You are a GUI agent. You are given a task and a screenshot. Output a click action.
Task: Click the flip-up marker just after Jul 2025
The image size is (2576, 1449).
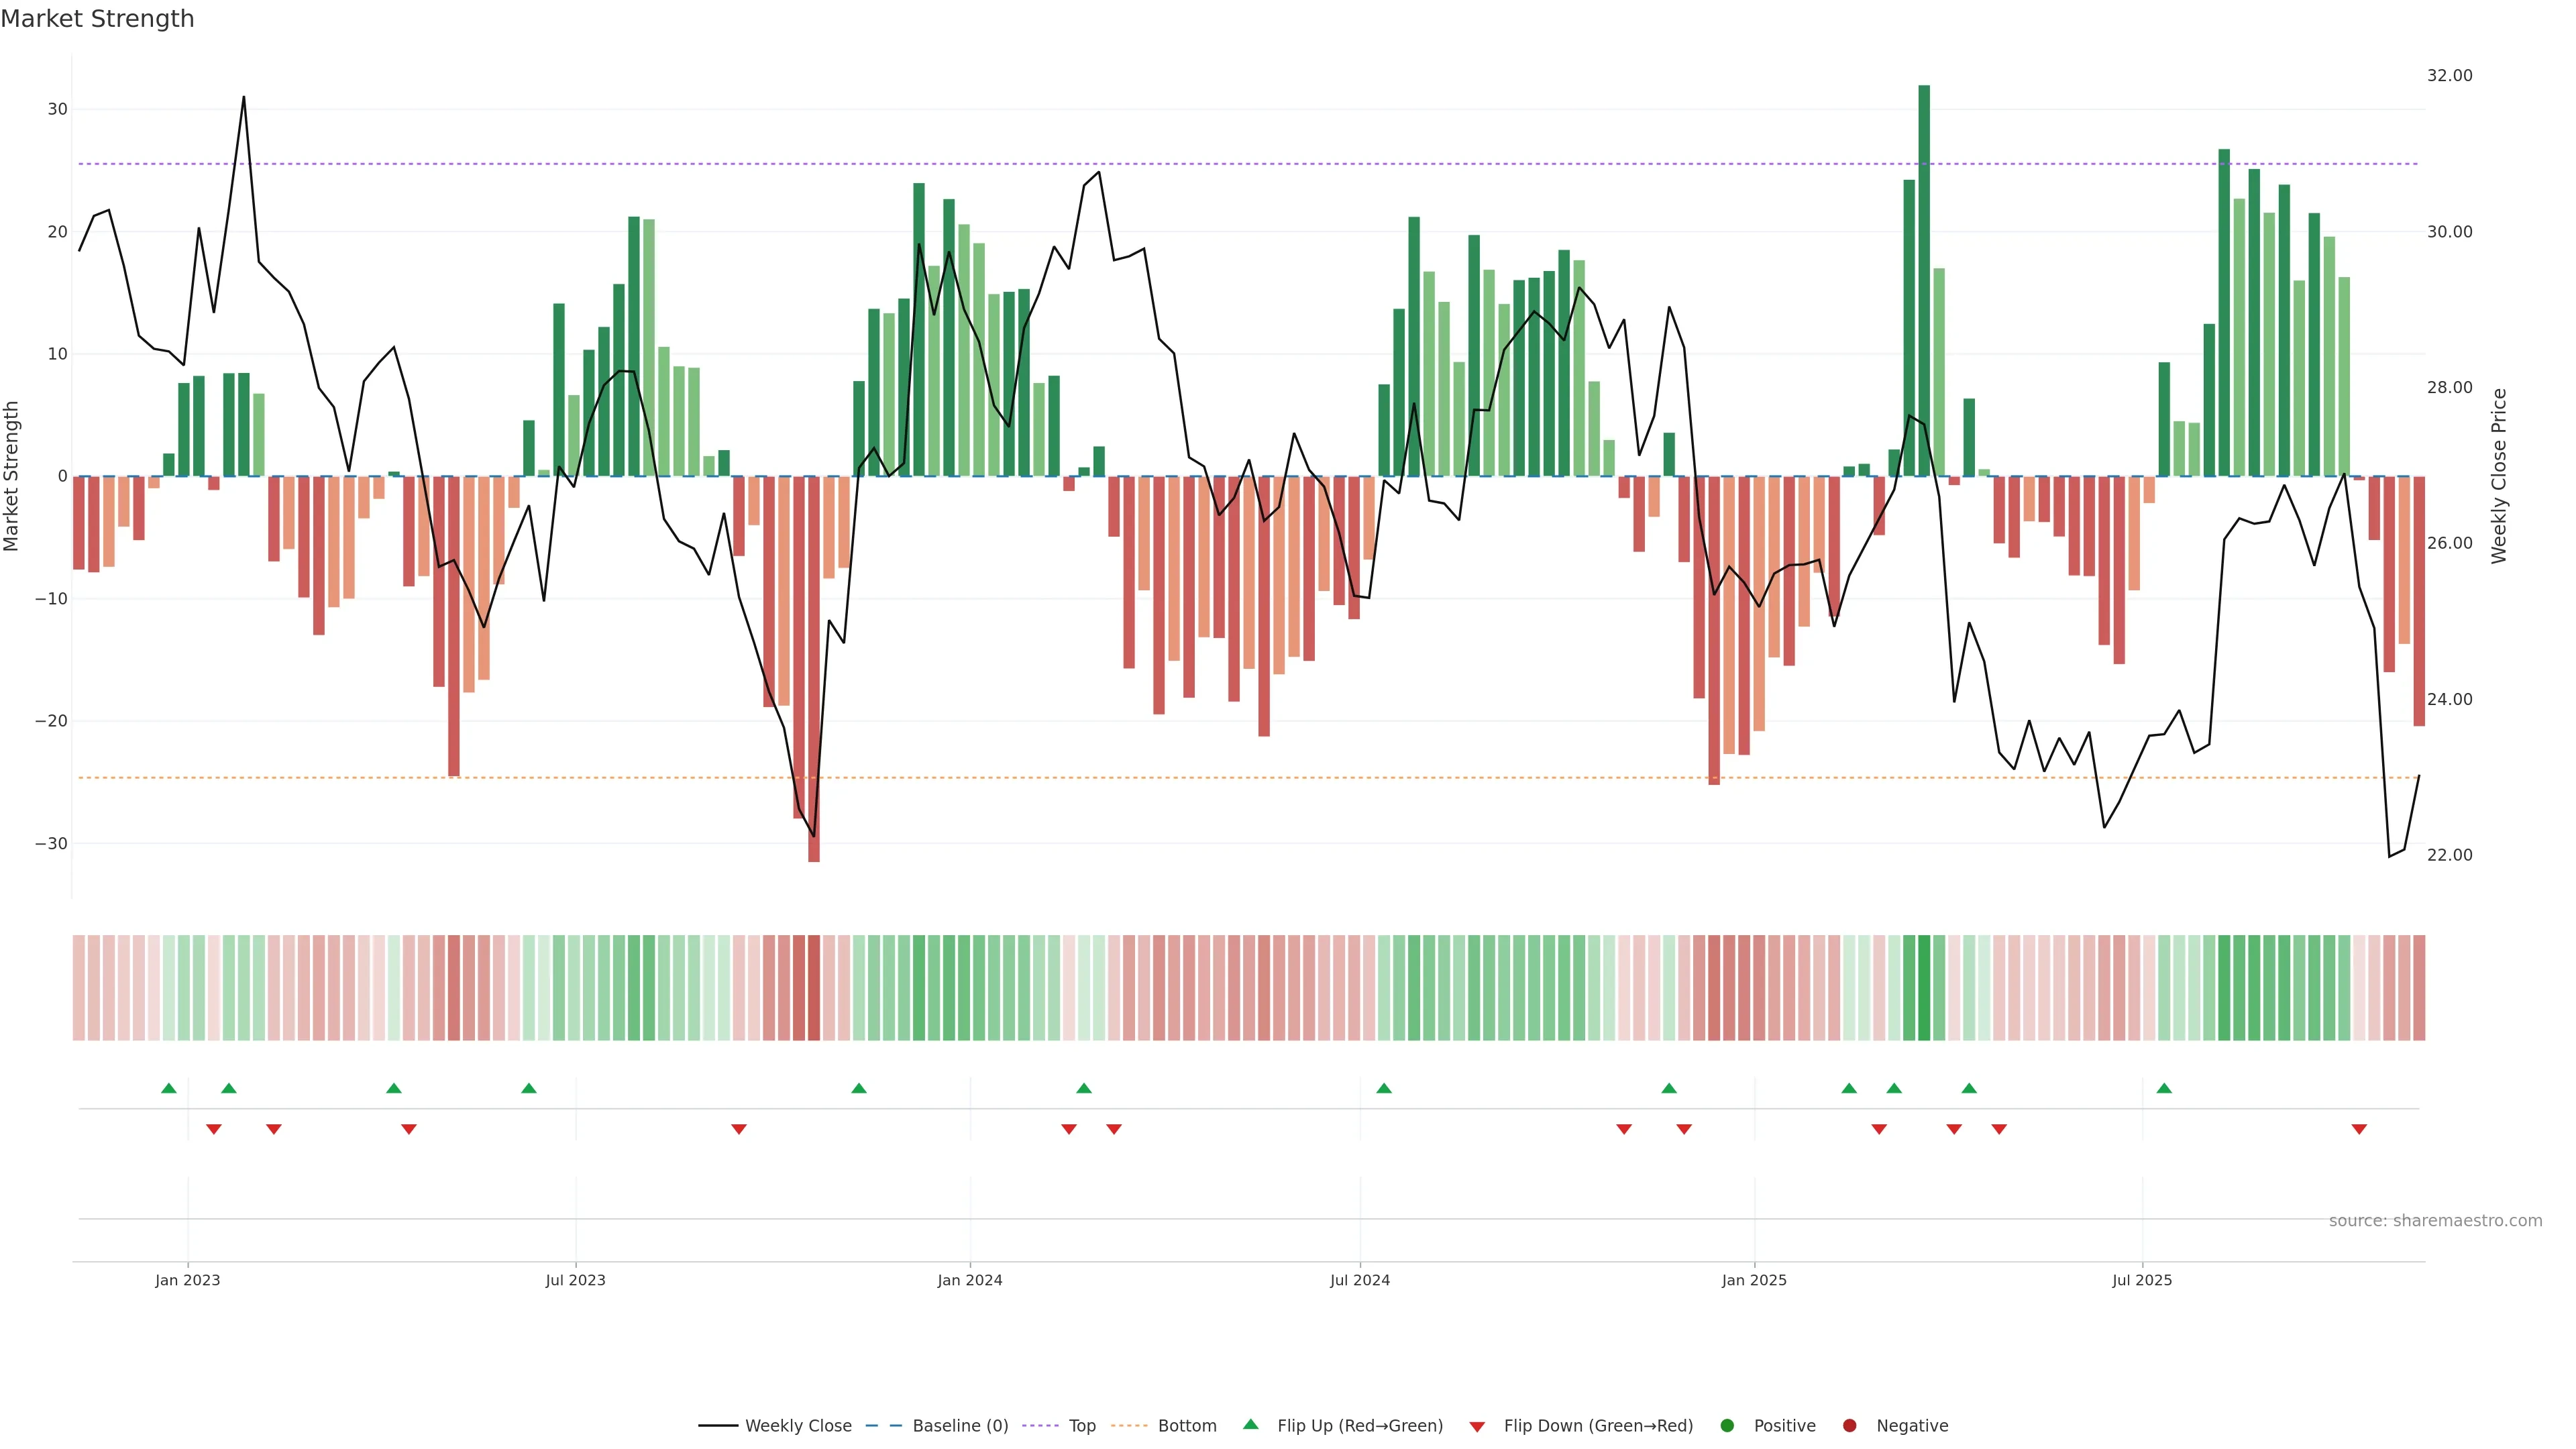(2164, 1088)
